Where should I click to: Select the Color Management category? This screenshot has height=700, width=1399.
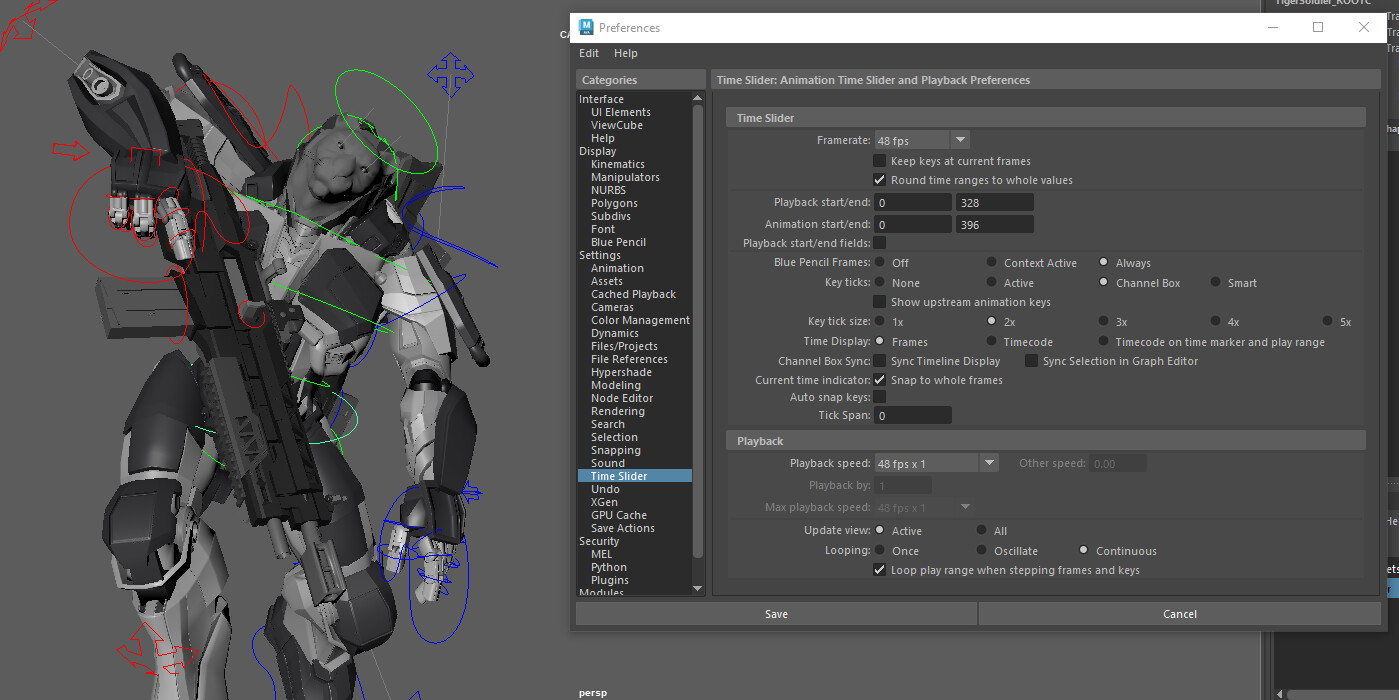(x=640, y=320)
